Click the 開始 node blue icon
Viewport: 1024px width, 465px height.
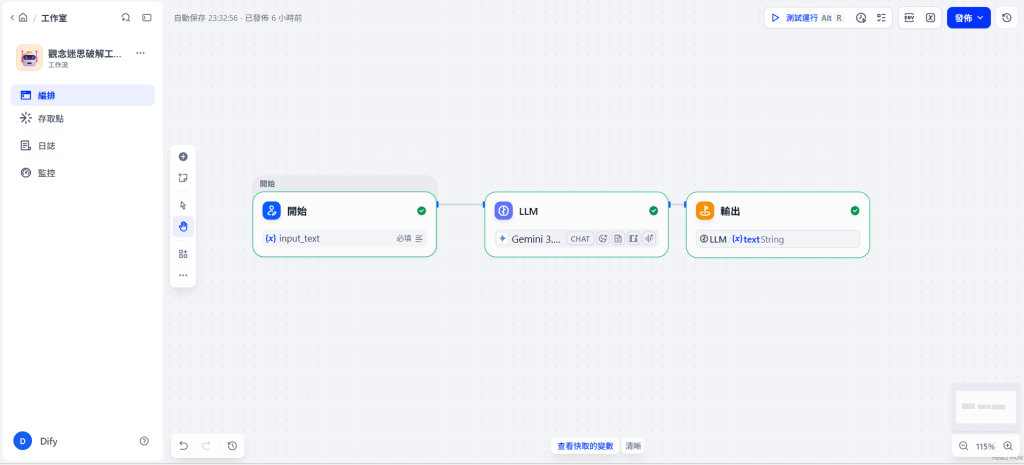pos(272,210)
